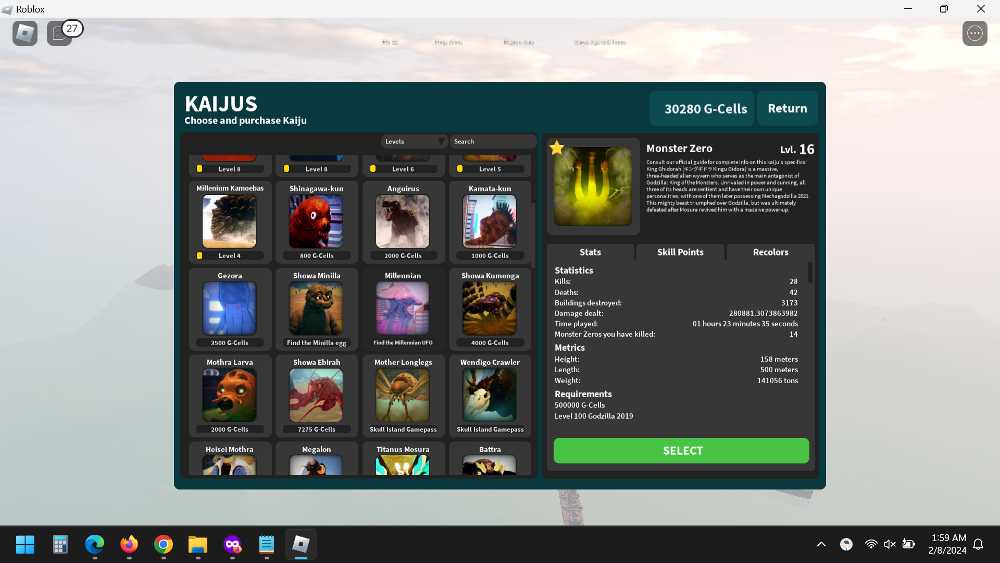1000x563 pixels.
Task: Click the Megalon card title
Action: click(x=316, y=450)
